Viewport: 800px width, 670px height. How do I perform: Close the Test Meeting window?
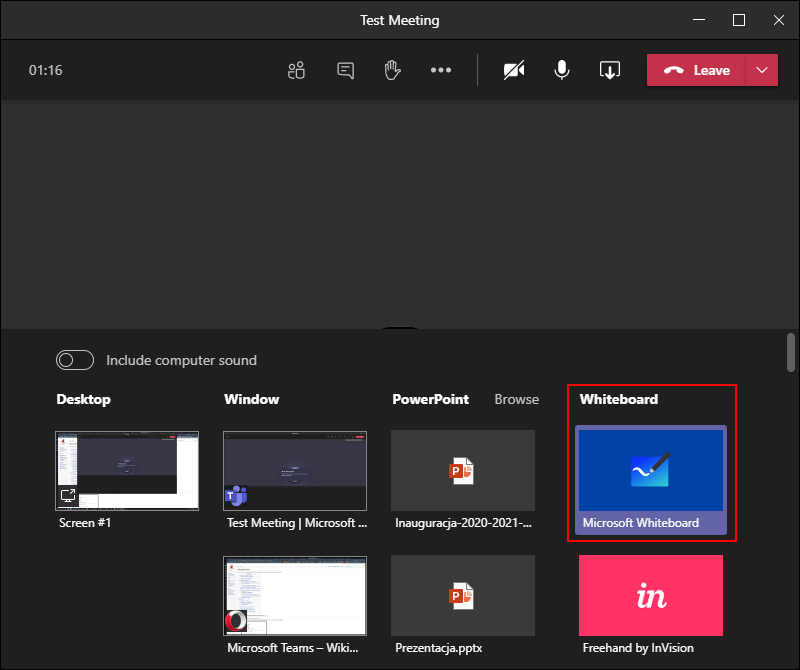pos(779,20)
